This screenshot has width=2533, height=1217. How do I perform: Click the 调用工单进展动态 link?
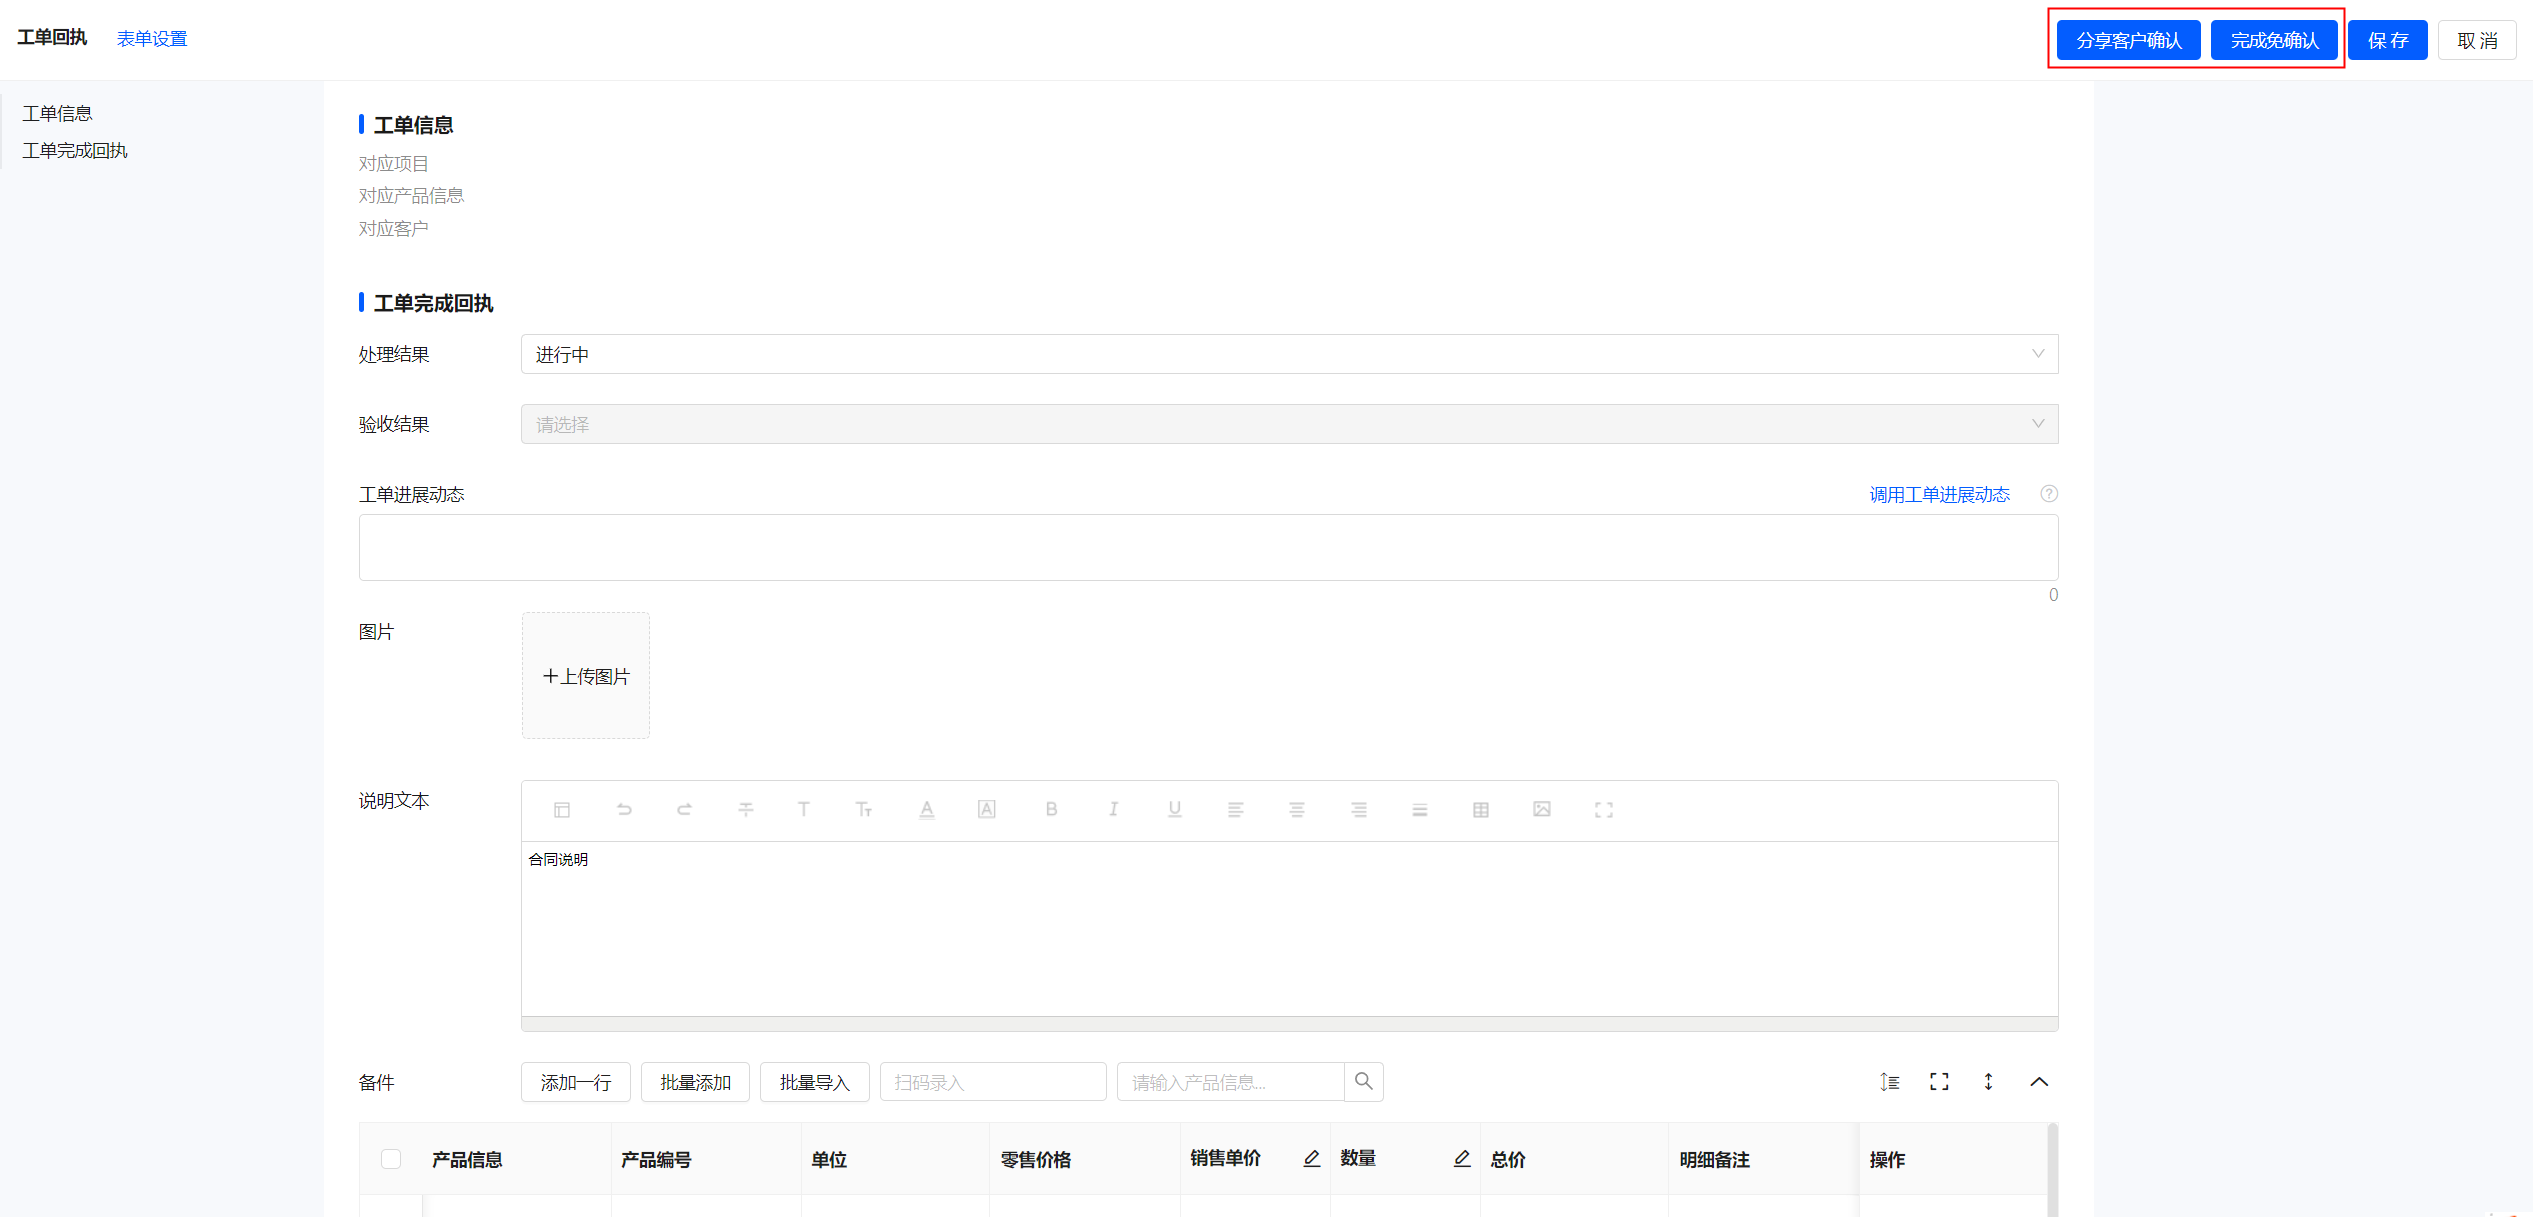click(1940, 494)
